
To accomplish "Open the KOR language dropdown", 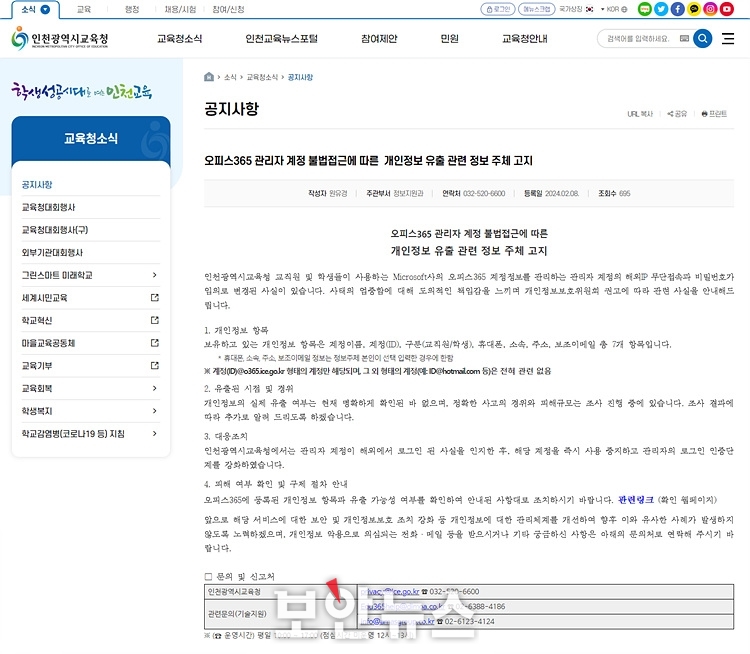I will [614, 9].
